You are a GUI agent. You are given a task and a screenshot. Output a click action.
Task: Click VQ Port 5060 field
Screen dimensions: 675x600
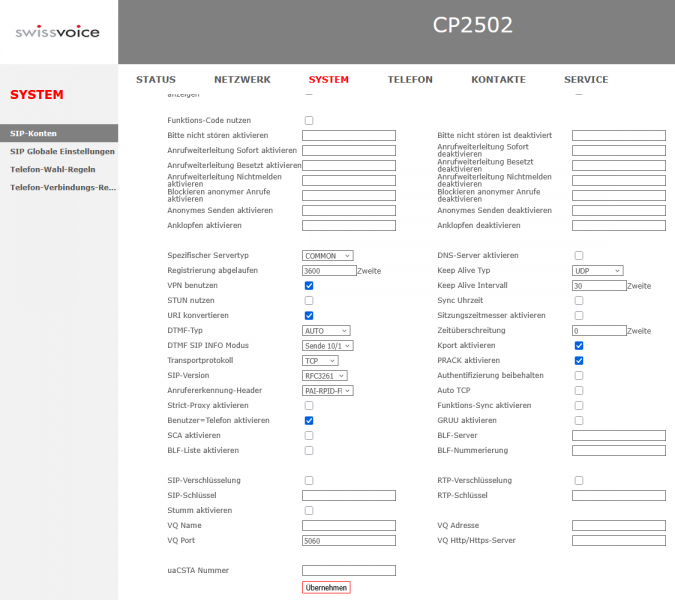pos(349,541)
